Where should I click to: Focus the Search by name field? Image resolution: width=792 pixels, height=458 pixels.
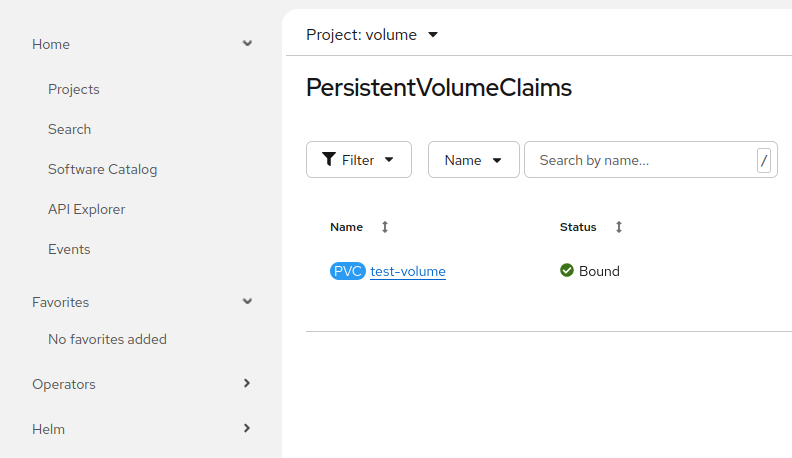[640, 160]
